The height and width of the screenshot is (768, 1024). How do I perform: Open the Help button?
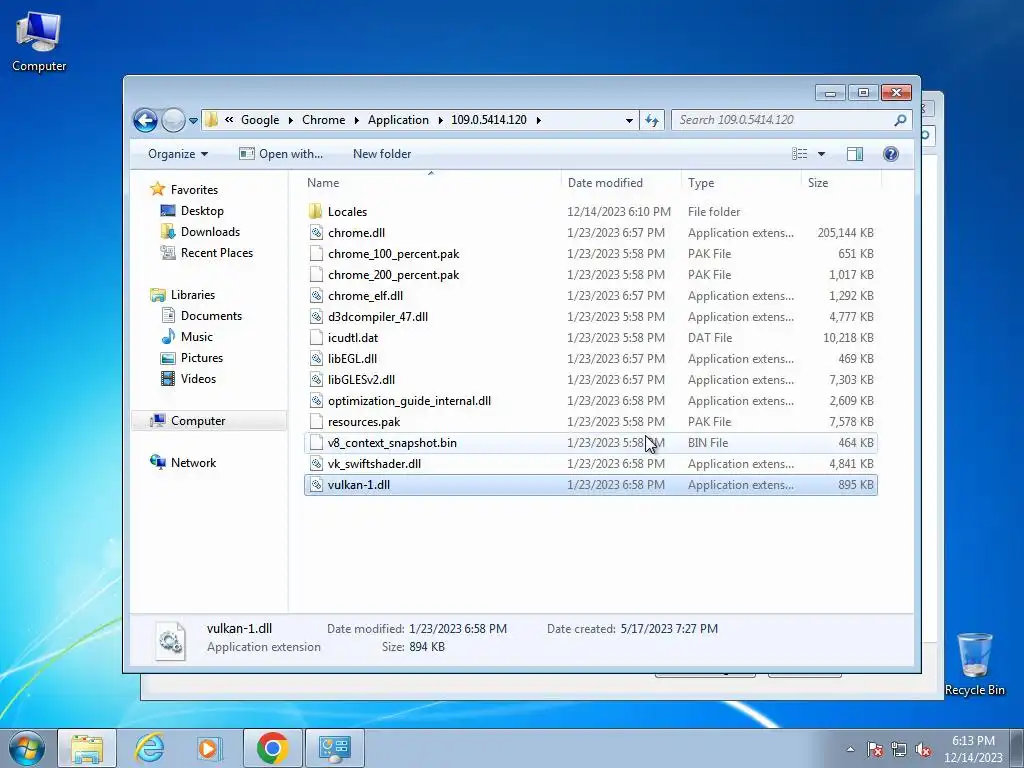click(x=891, y=153)
